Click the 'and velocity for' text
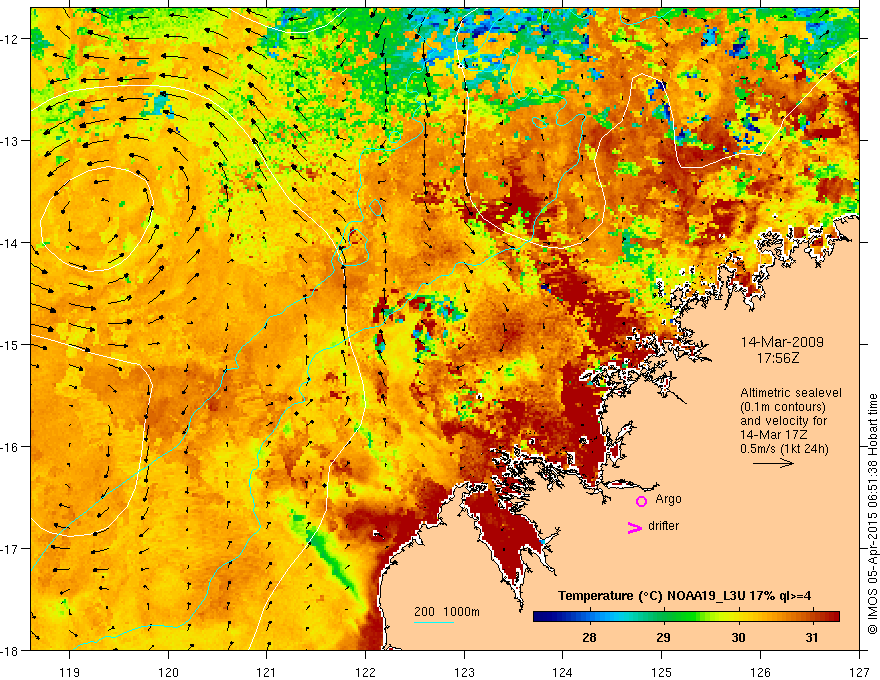The image size is (880, 680). coord(783,421)
